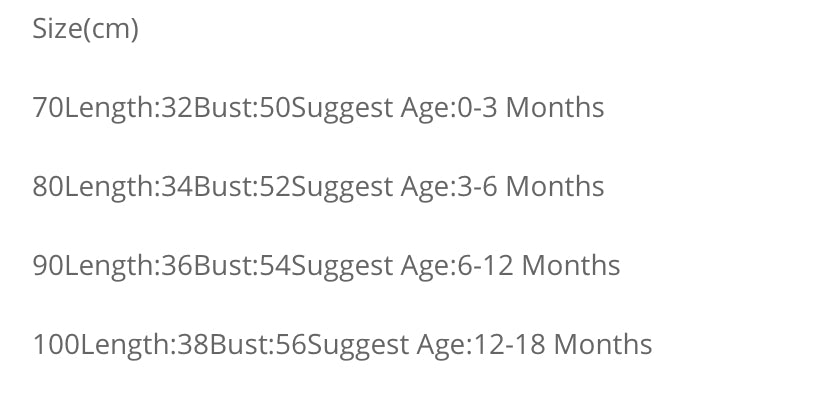Image resolution: width=828 pixels, height=396 pixels.
Task: Click the Bust:54 measurement
Action: [x=242, y=265]
